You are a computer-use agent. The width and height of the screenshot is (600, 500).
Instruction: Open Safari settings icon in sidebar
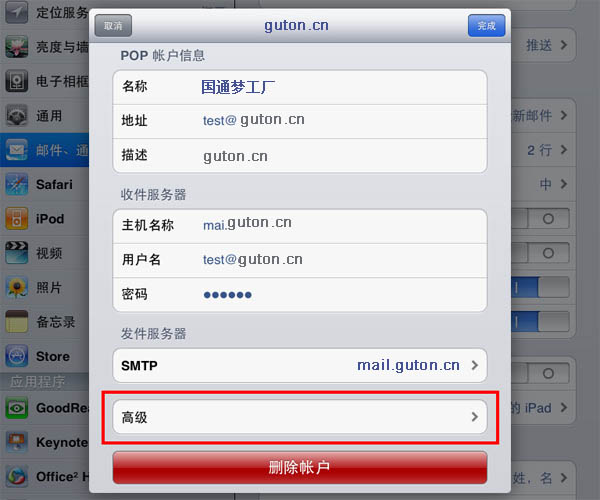pos(16,184)
